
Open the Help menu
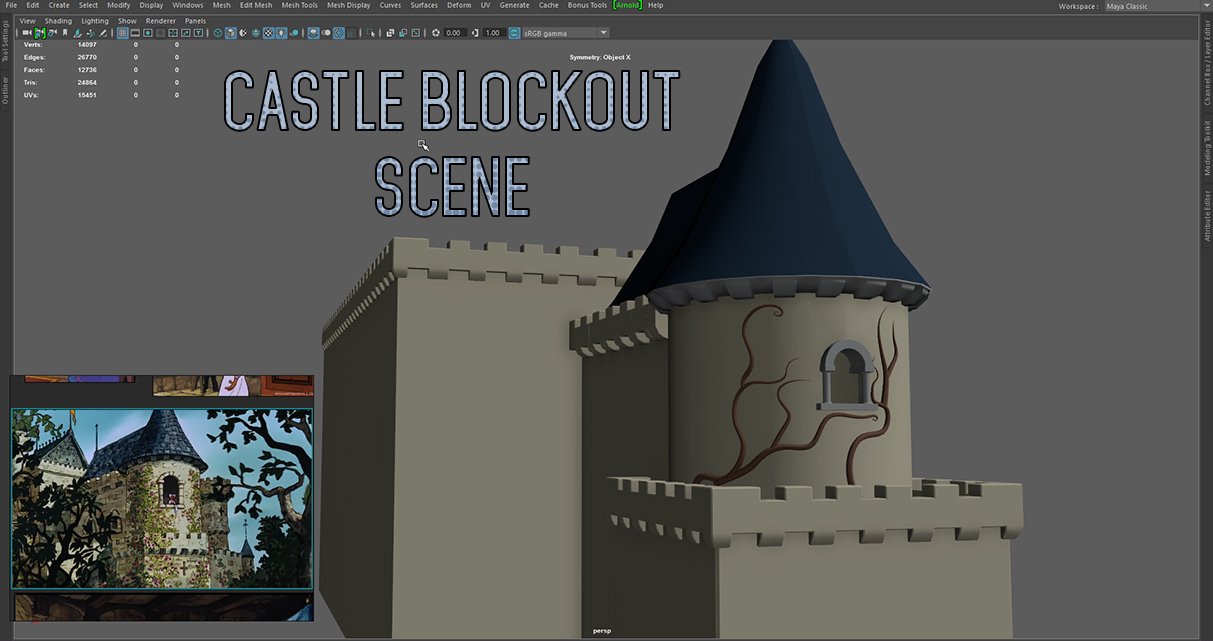(x=656, y=5)
